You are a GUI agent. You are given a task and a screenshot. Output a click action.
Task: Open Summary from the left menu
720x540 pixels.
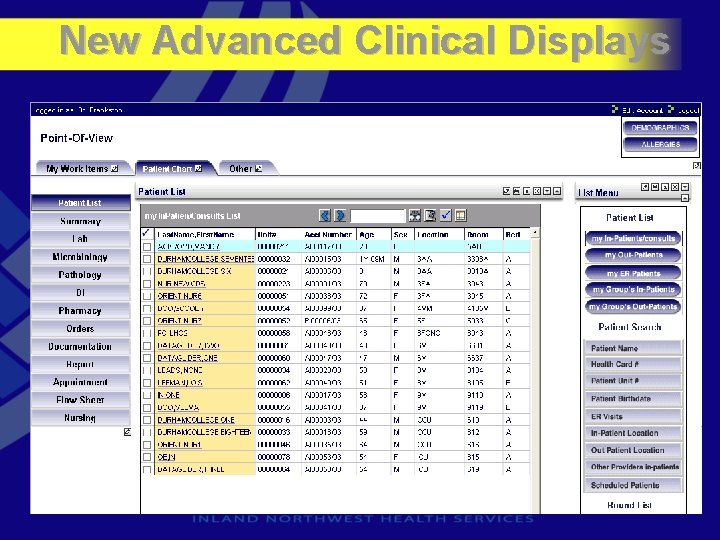(x=80, y=221)
